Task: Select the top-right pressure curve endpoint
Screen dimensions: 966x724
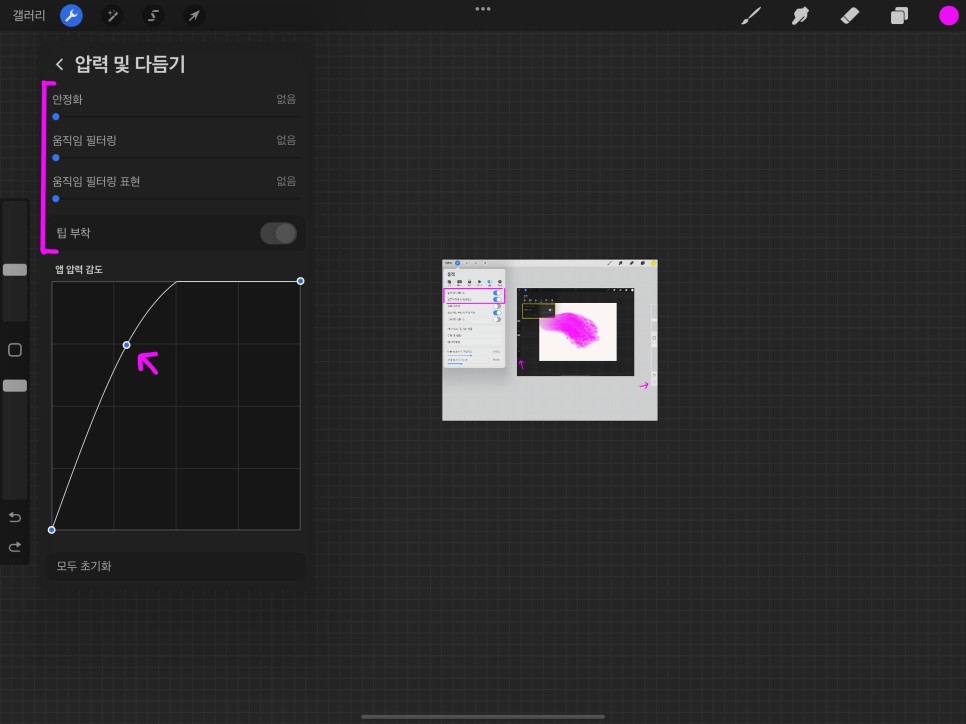Action: point(301,281)
